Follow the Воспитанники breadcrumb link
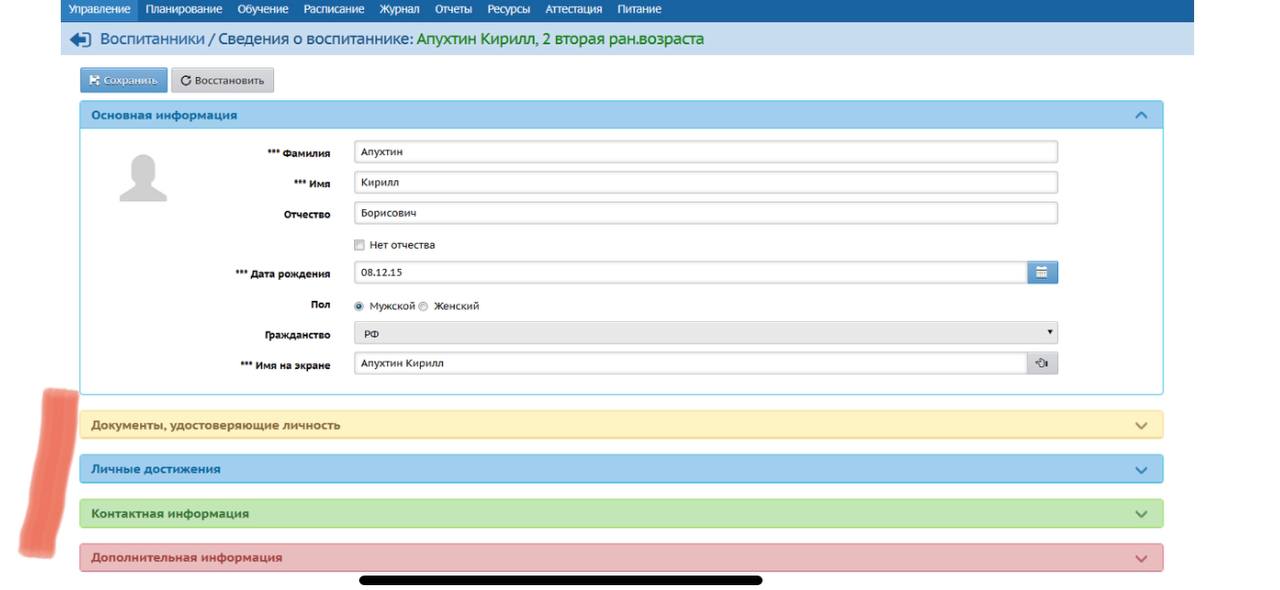The height and width of the screenshot is (590, 1280). [x=151, y=39]
